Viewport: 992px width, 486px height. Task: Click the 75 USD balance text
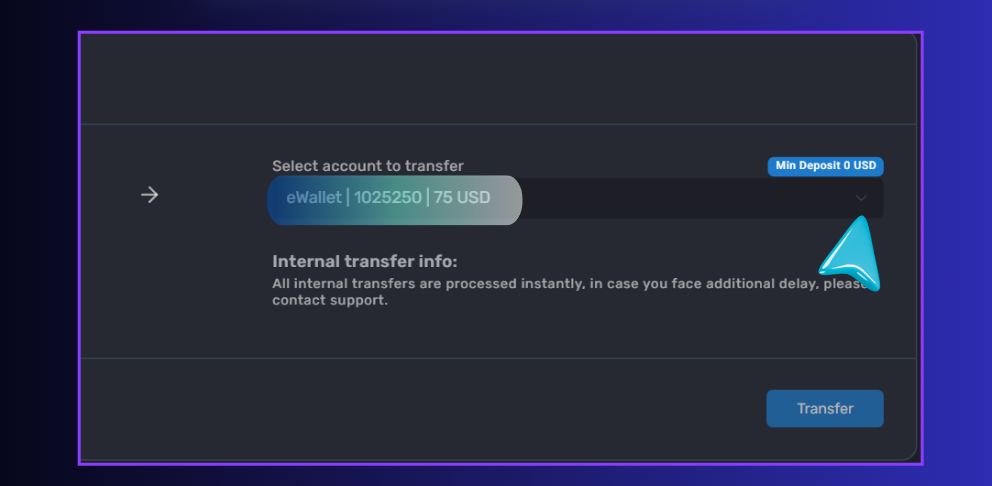tap(462, 197)
